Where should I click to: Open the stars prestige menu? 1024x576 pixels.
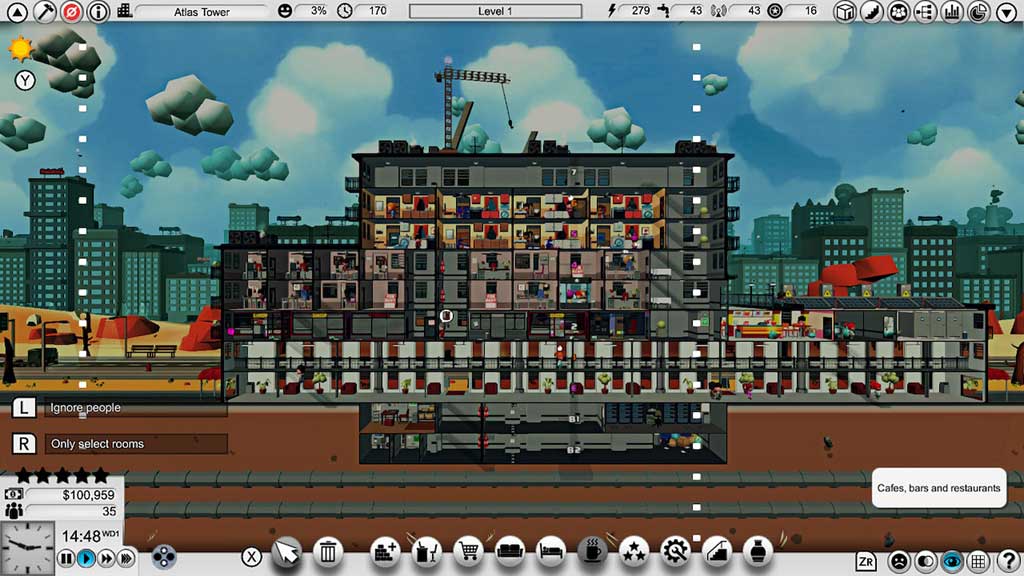point(634,552)
